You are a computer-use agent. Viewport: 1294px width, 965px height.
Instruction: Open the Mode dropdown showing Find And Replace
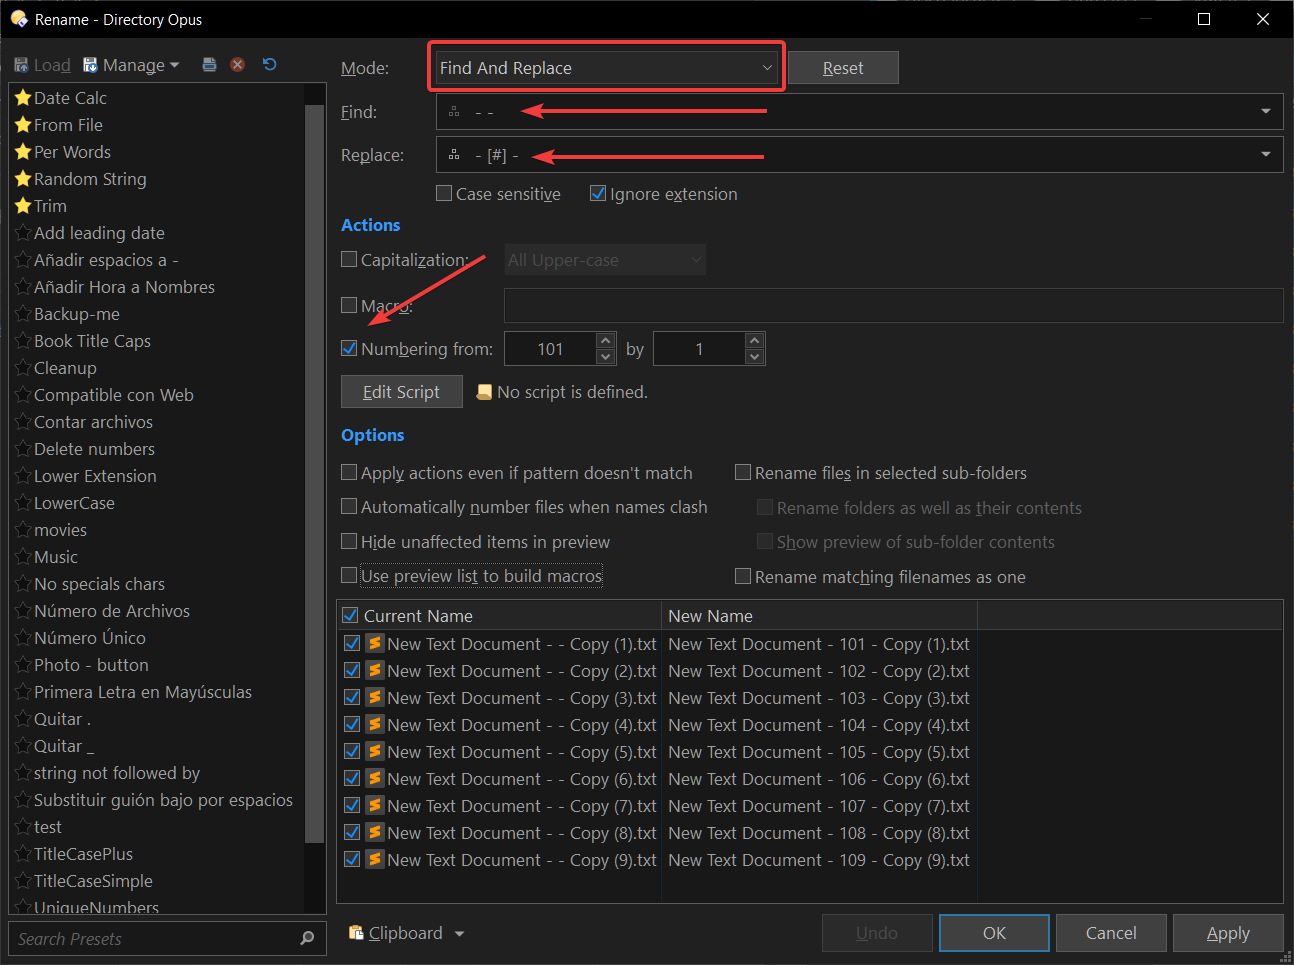606,68
